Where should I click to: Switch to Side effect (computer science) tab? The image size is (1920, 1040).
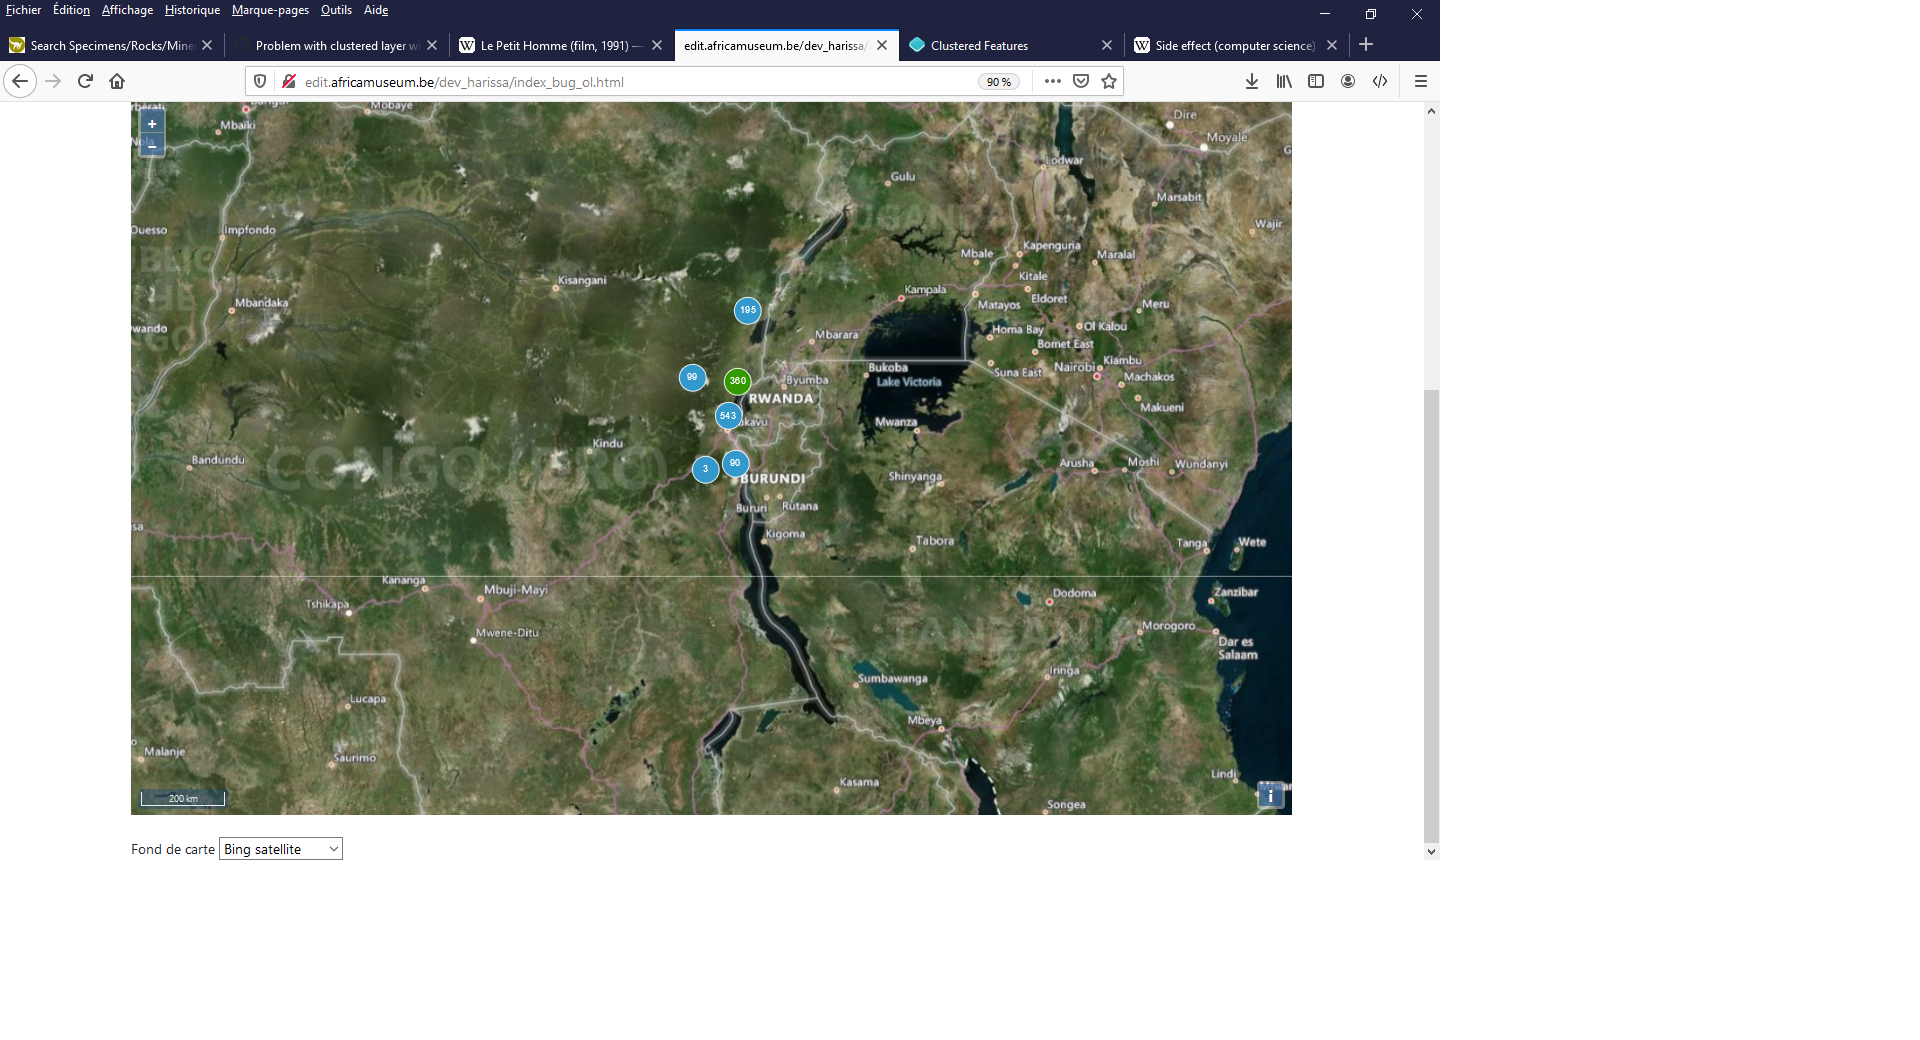click(1235, 45)
